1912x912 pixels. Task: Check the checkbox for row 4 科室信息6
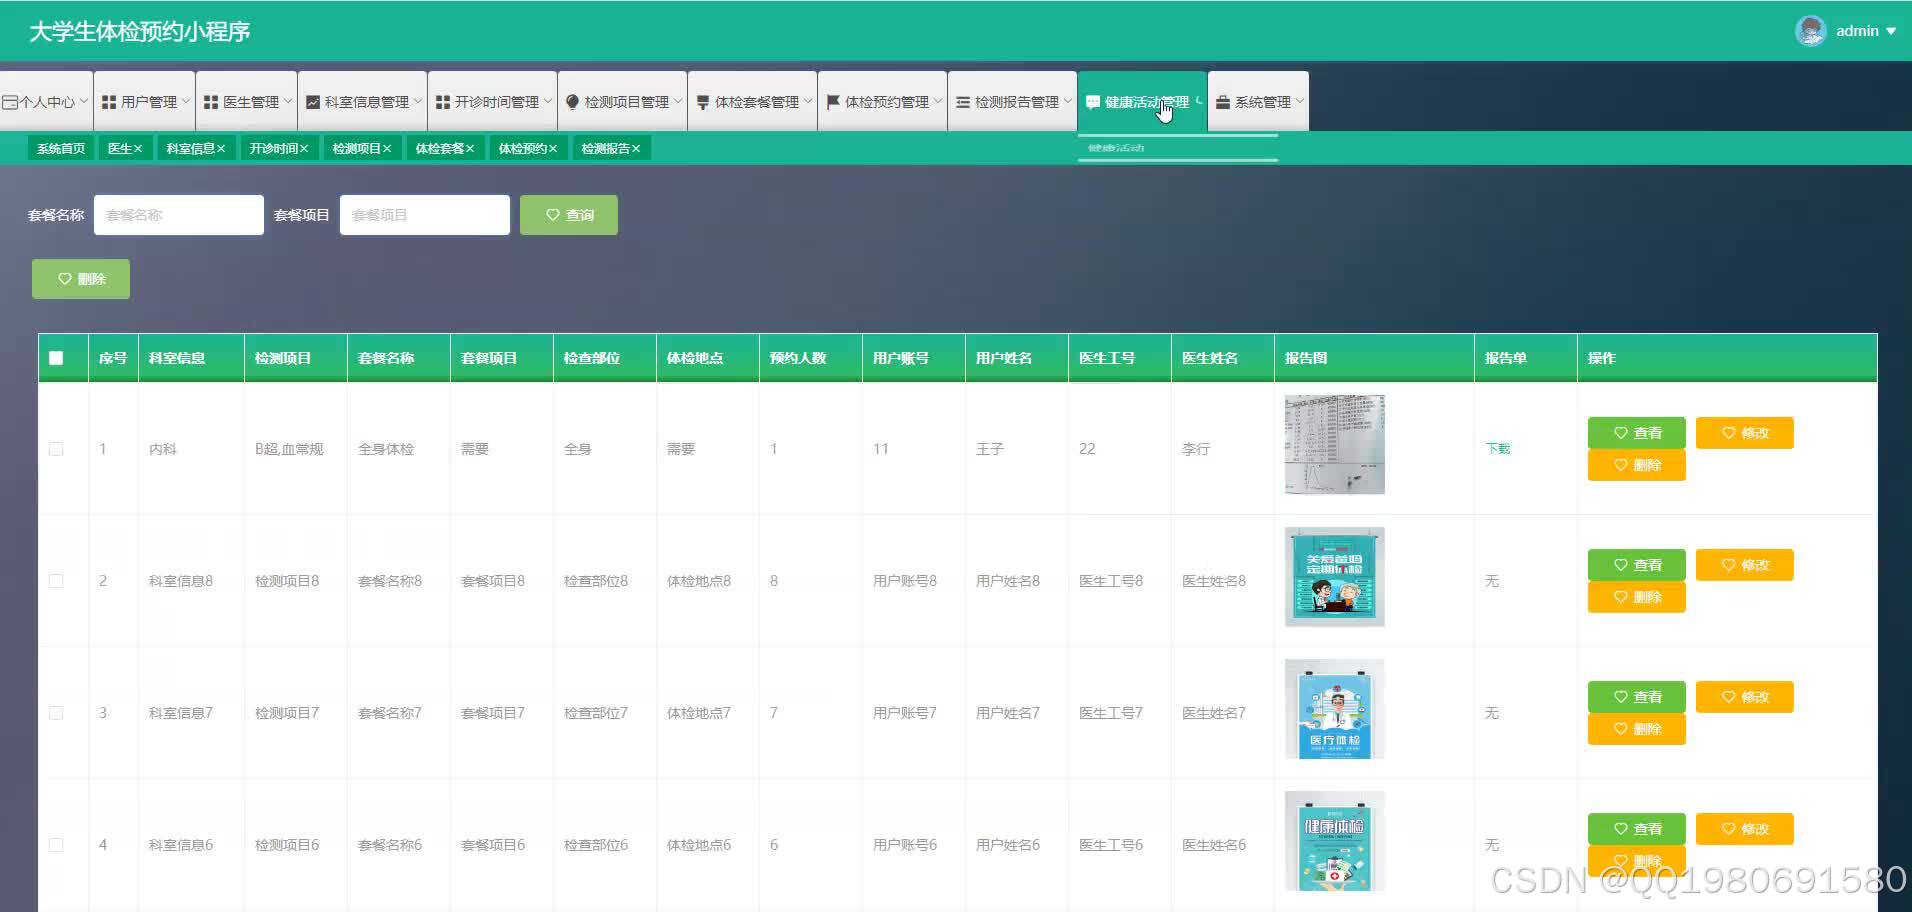click(x=56, y=845)
